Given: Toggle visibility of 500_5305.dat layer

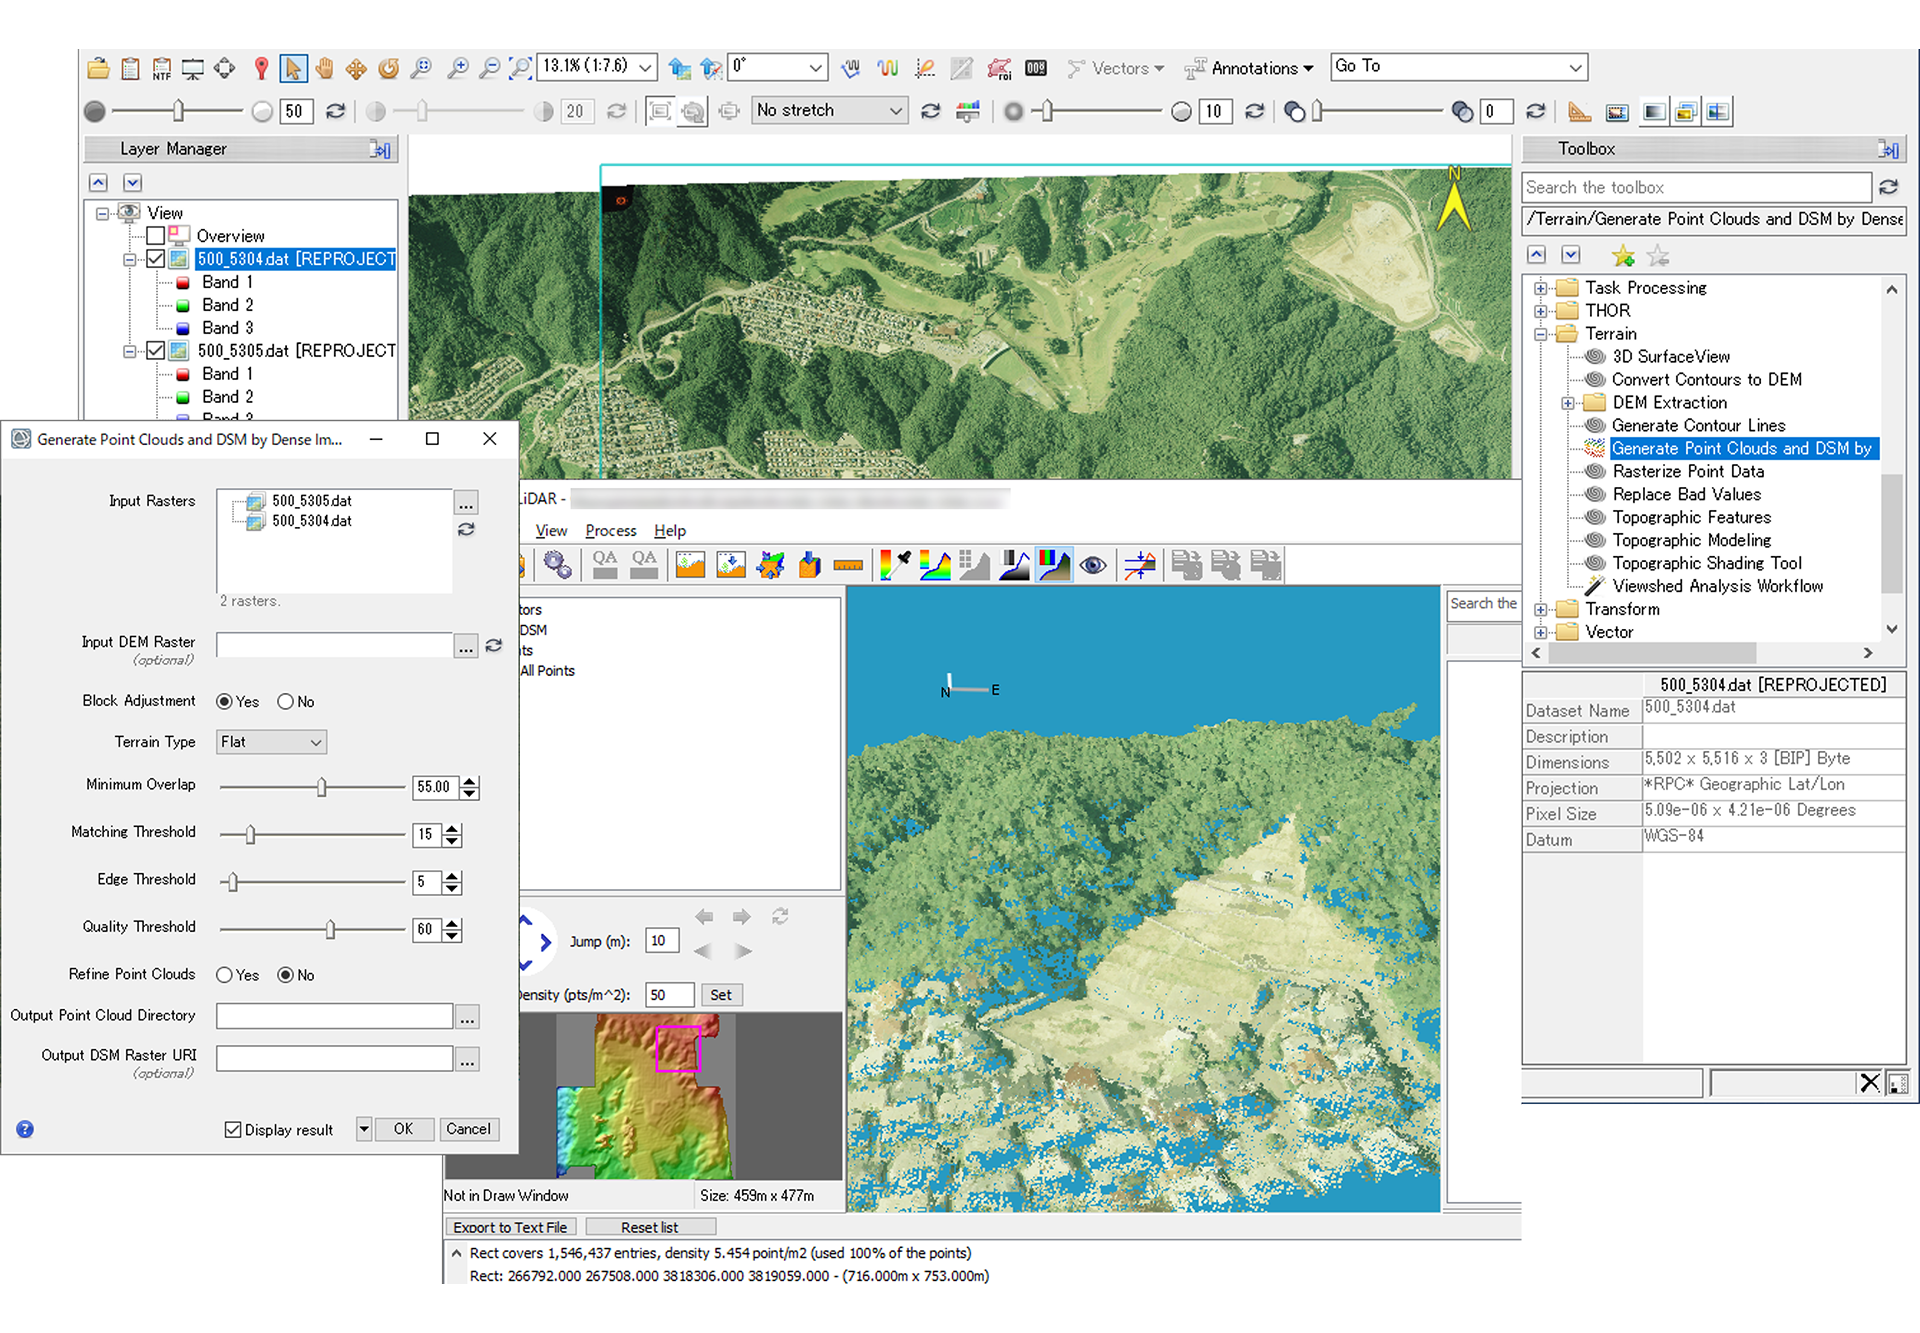Looking at the screenshot, I should (156, 351).
